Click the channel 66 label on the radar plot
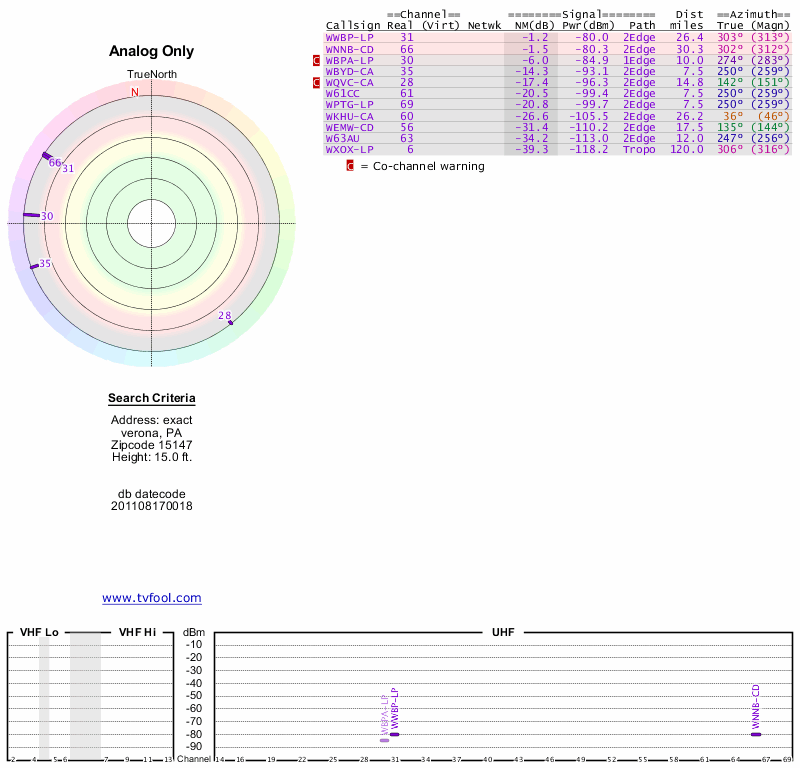800x768 pixels. pyautogui.click(x=55, y=163)
